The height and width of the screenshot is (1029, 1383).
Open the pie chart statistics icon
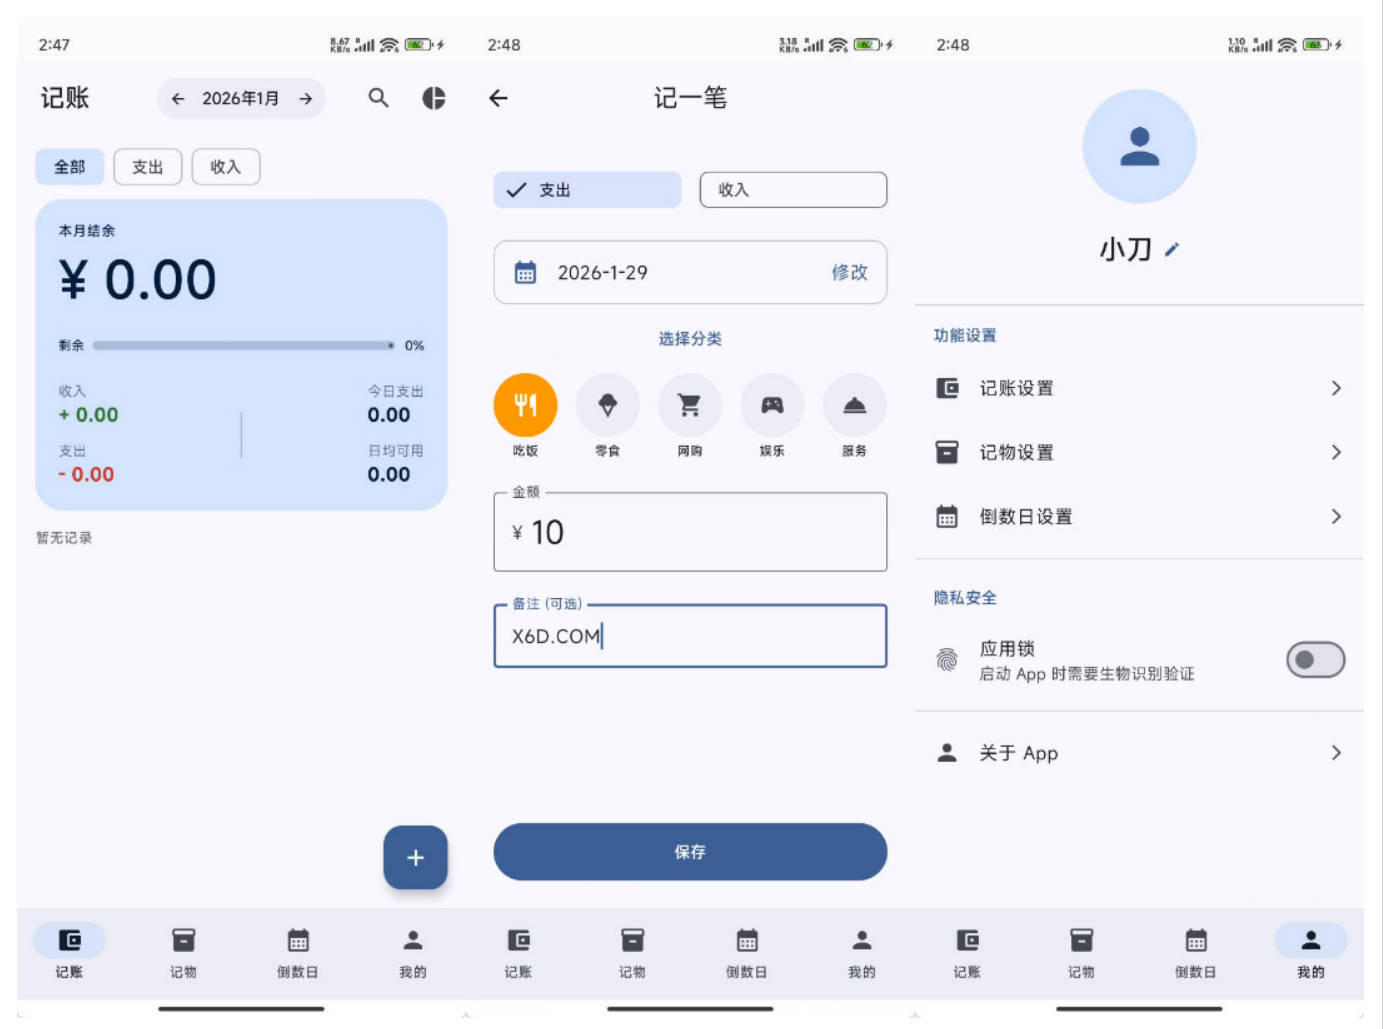[432, 98]
